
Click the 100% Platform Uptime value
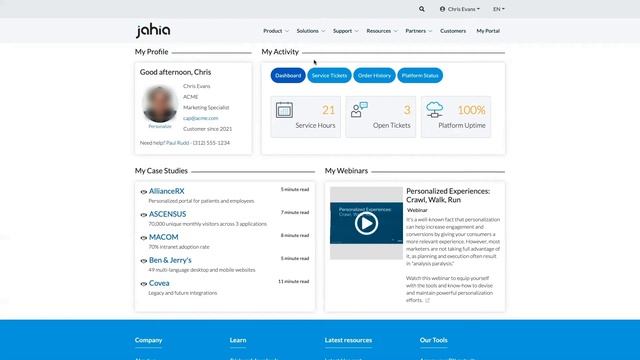(x=471, y=110)
